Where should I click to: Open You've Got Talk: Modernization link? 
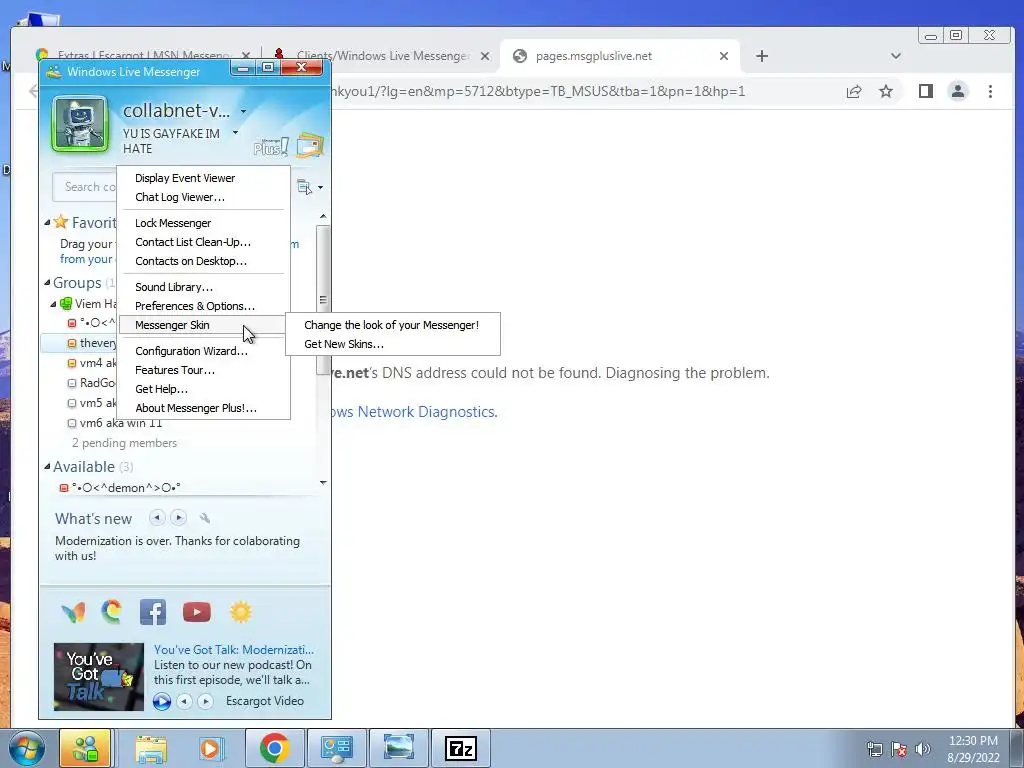tap(234, 650)
